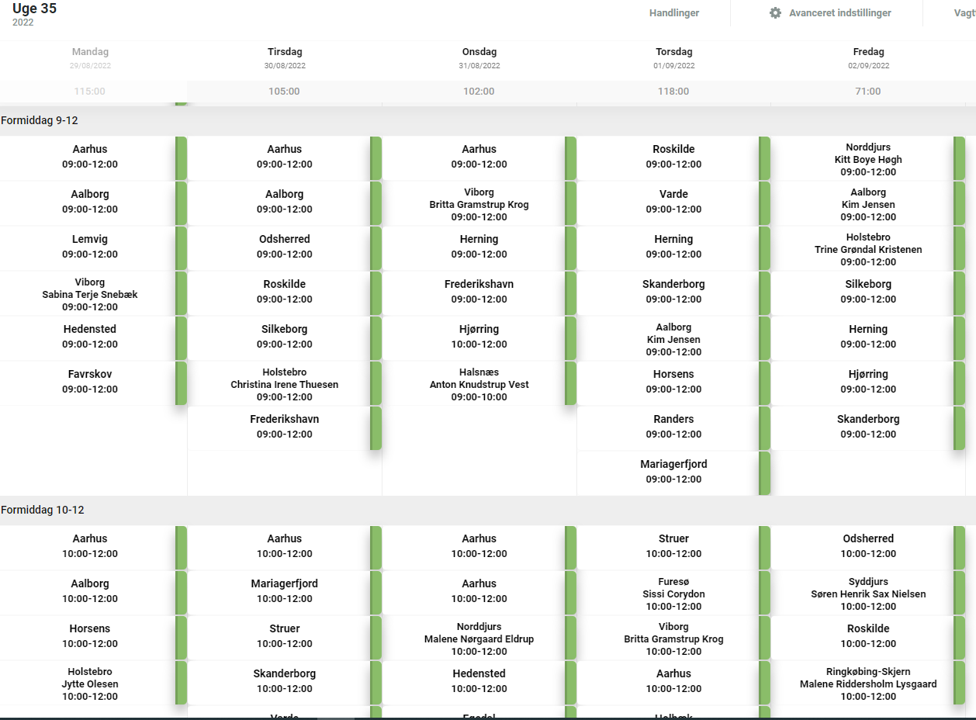The width and height of the screenshot is (976, 720).
Task: Click Avanceret indstillinger text label
Action: [839, 13]
